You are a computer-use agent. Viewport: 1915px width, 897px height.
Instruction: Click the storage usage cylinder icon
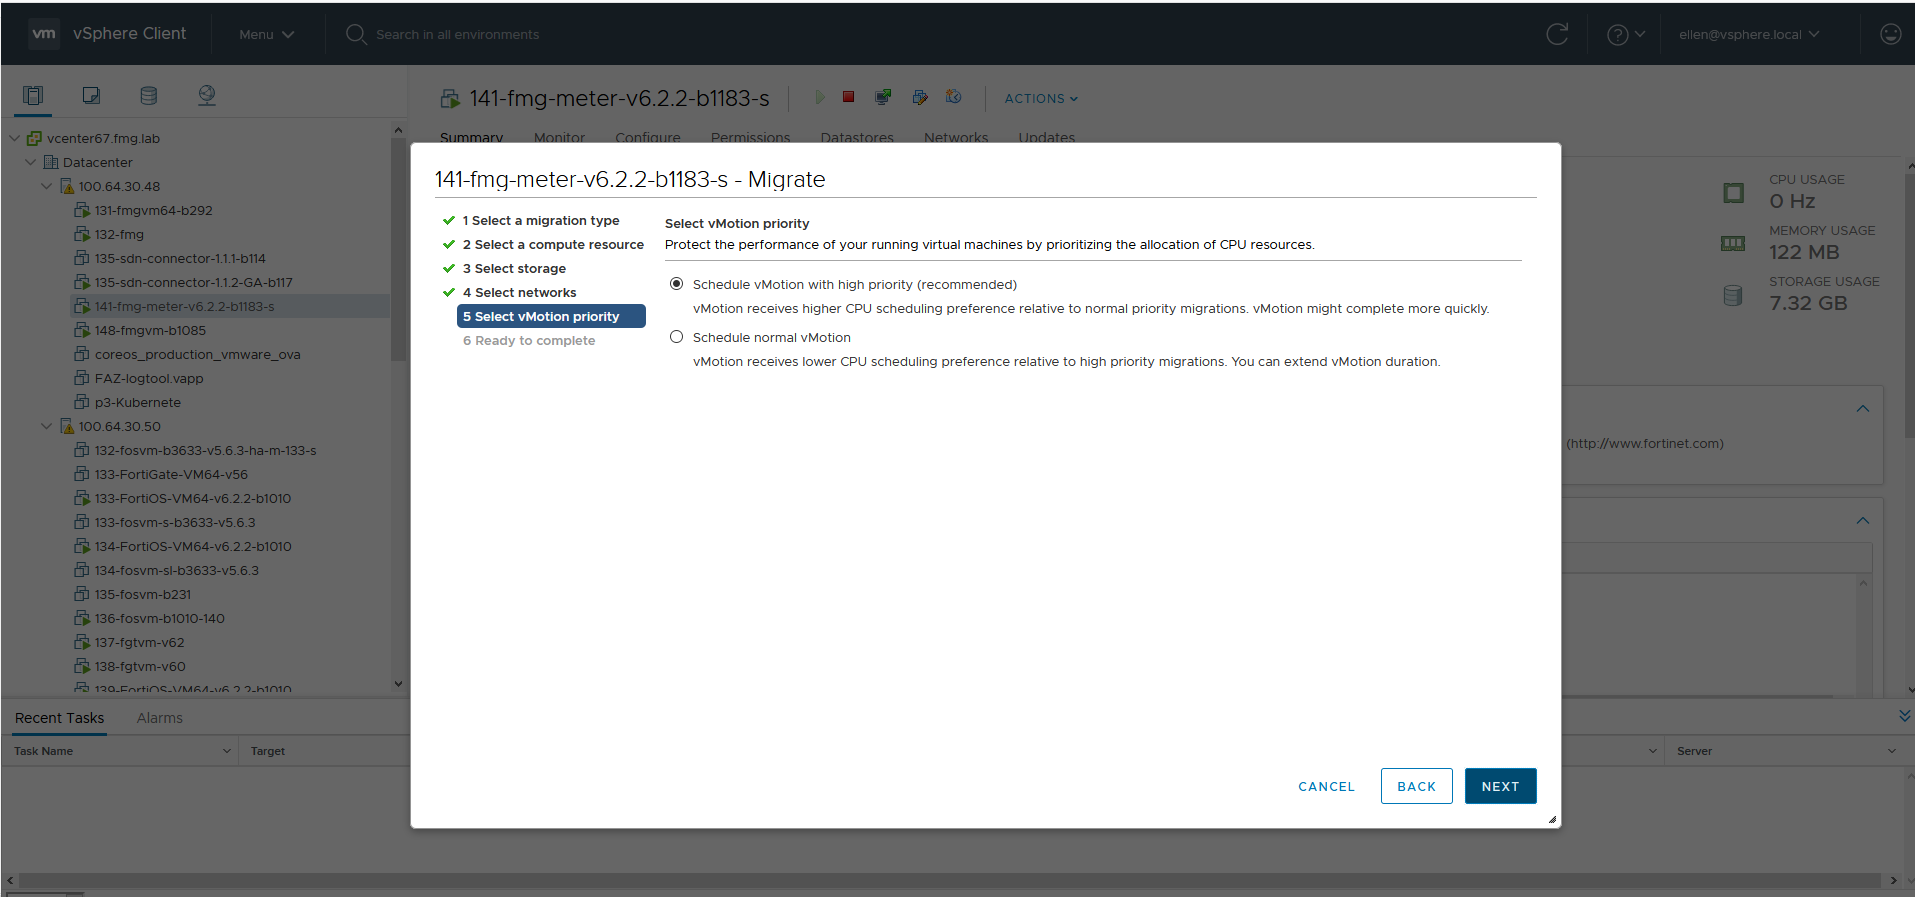pos(1733,295)
